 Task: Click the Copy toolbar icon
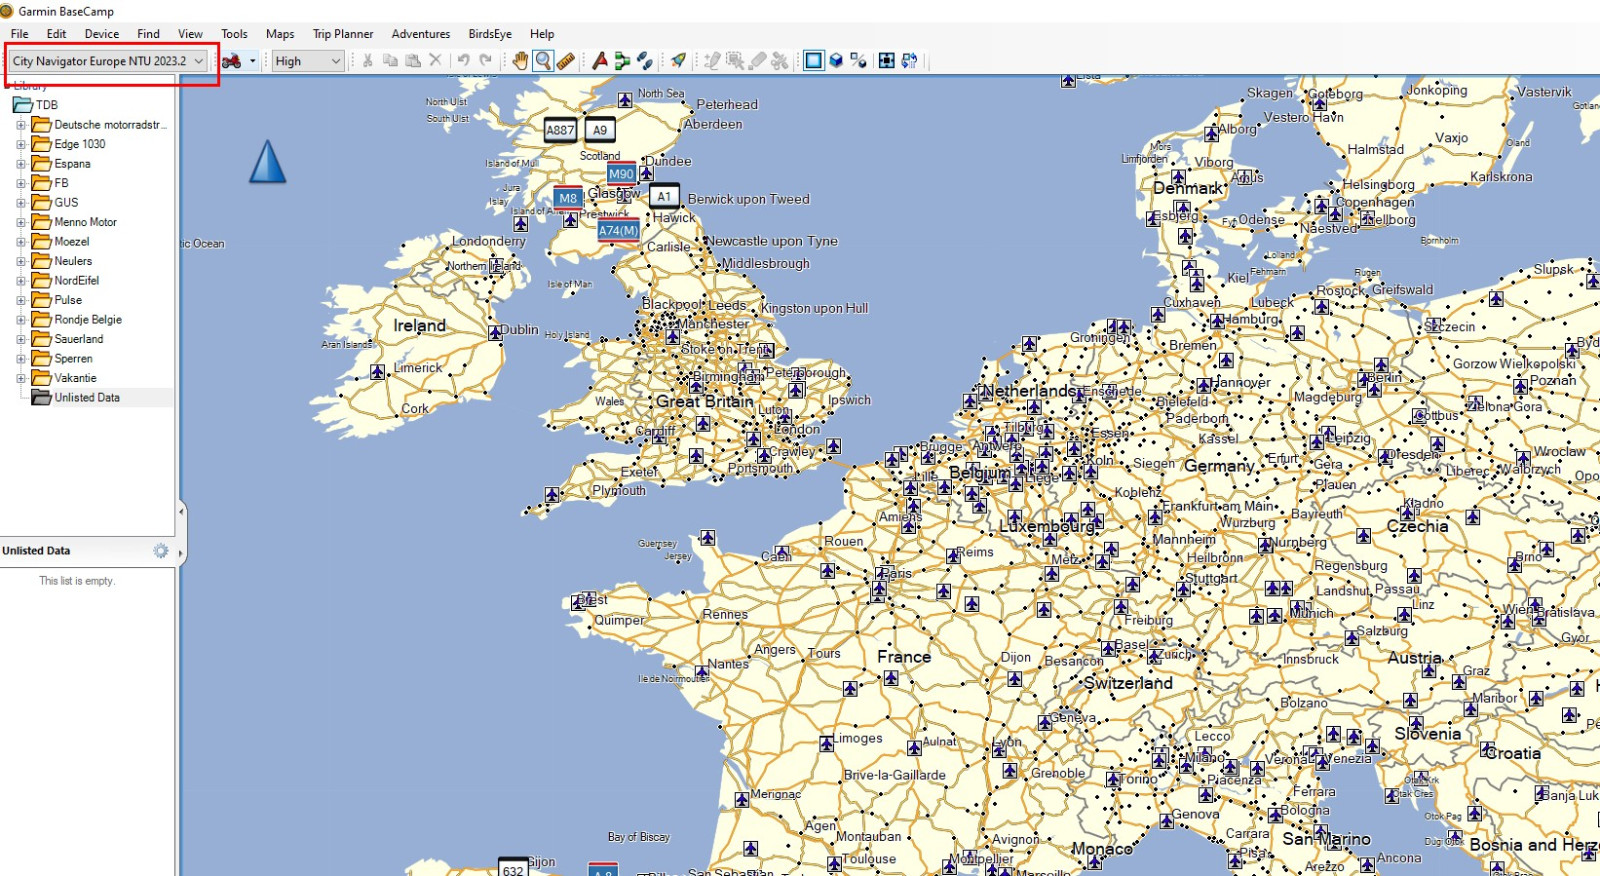click(x=390, y=61)
